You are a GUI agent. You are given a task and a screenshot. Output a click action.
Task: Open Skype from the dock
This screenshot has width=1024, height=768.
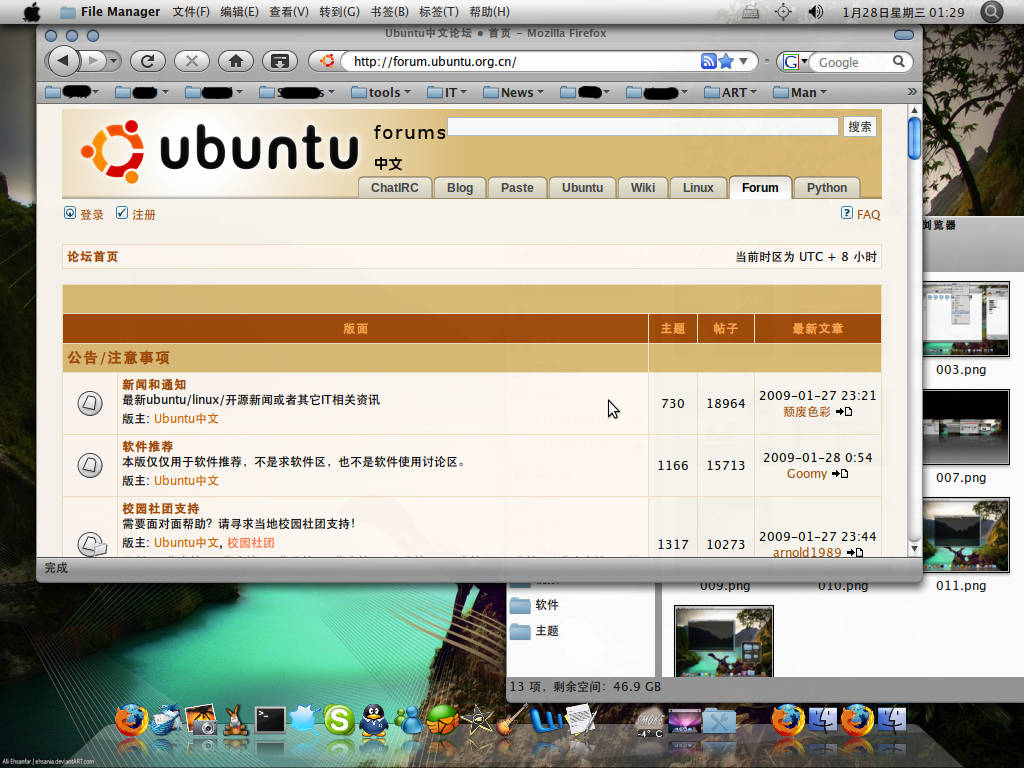(x=340, y=720)
